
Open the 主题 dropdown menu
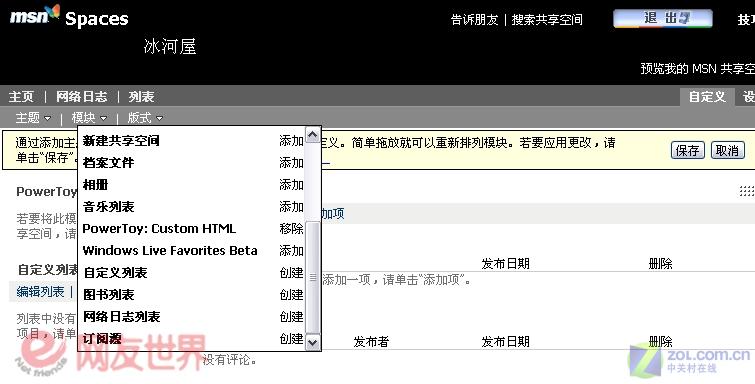point(33,118)
